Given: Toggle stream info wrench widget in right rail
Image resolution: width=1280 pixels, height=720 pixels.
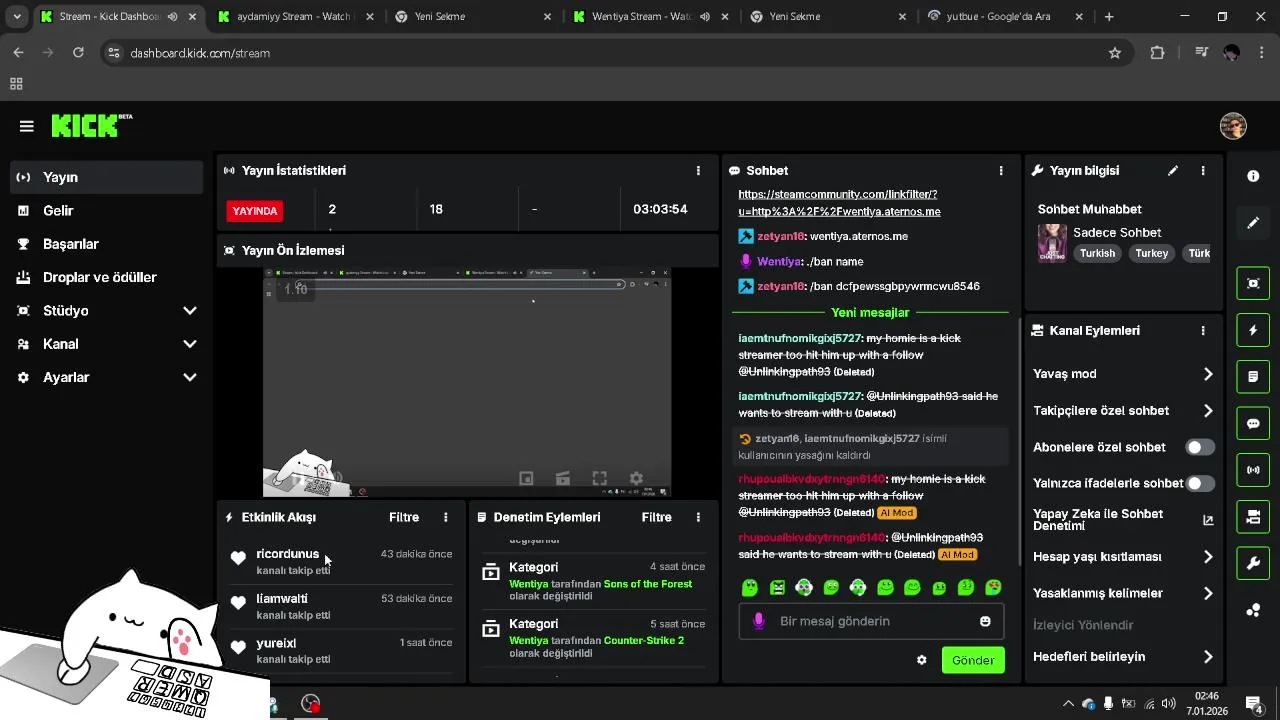Looking at the screenshot, I should (x=1253, y=563).
